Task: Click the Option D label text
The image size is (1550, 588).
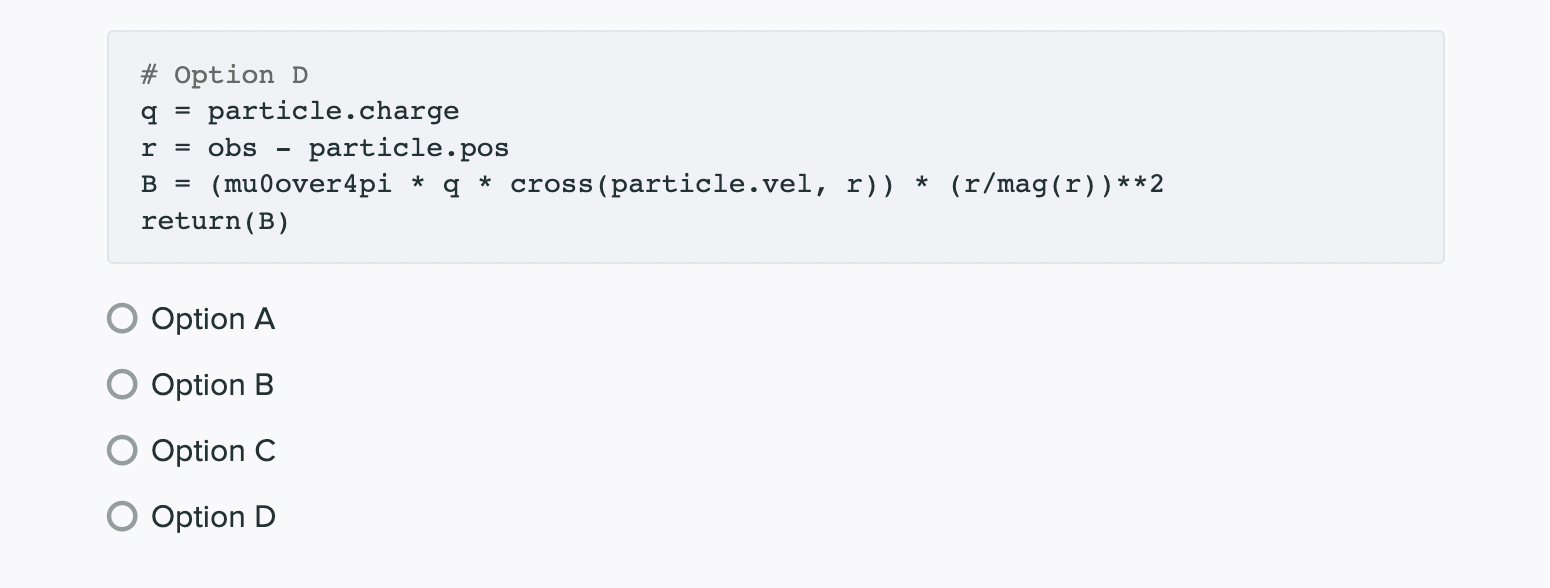Action: (x=213, y=516)
